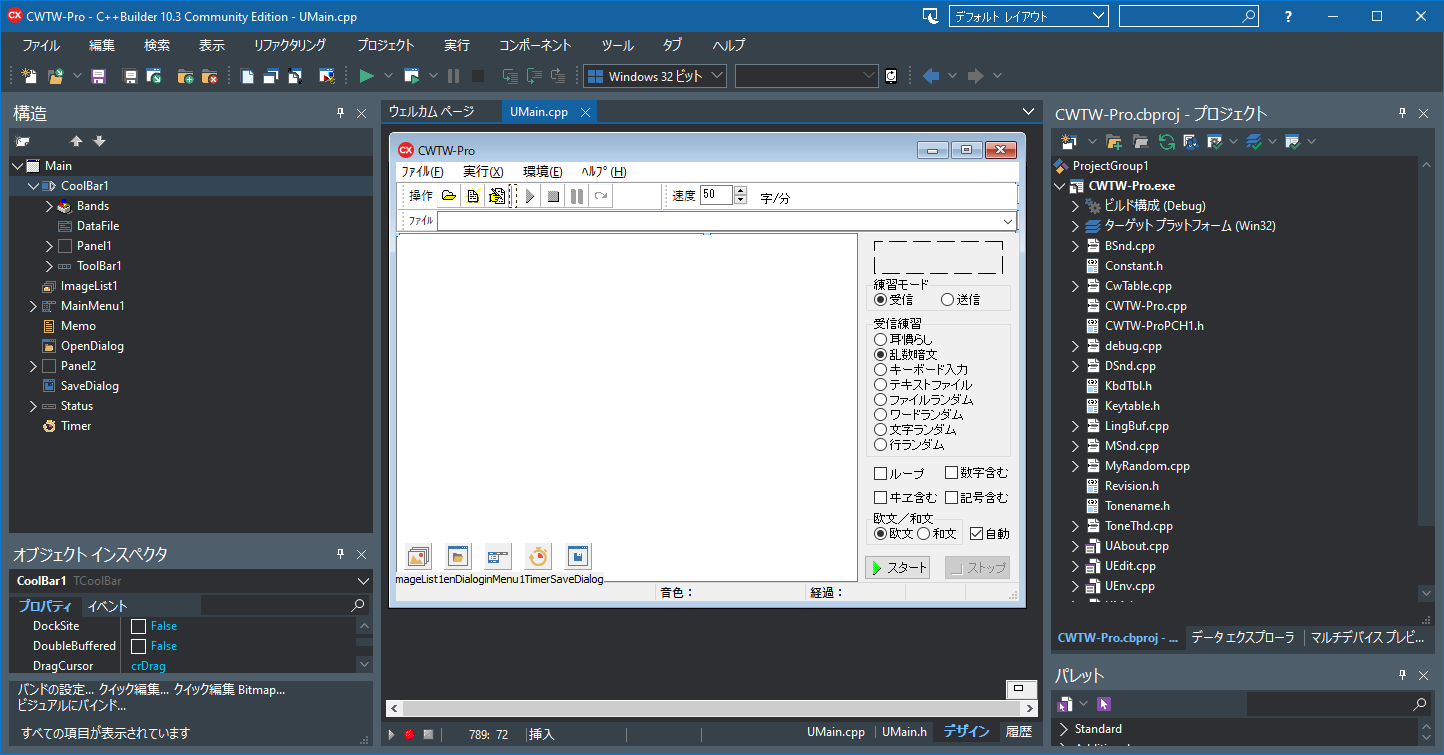
Task: Select the SaveDialog component icon on the form
Action: pos(578,557)
